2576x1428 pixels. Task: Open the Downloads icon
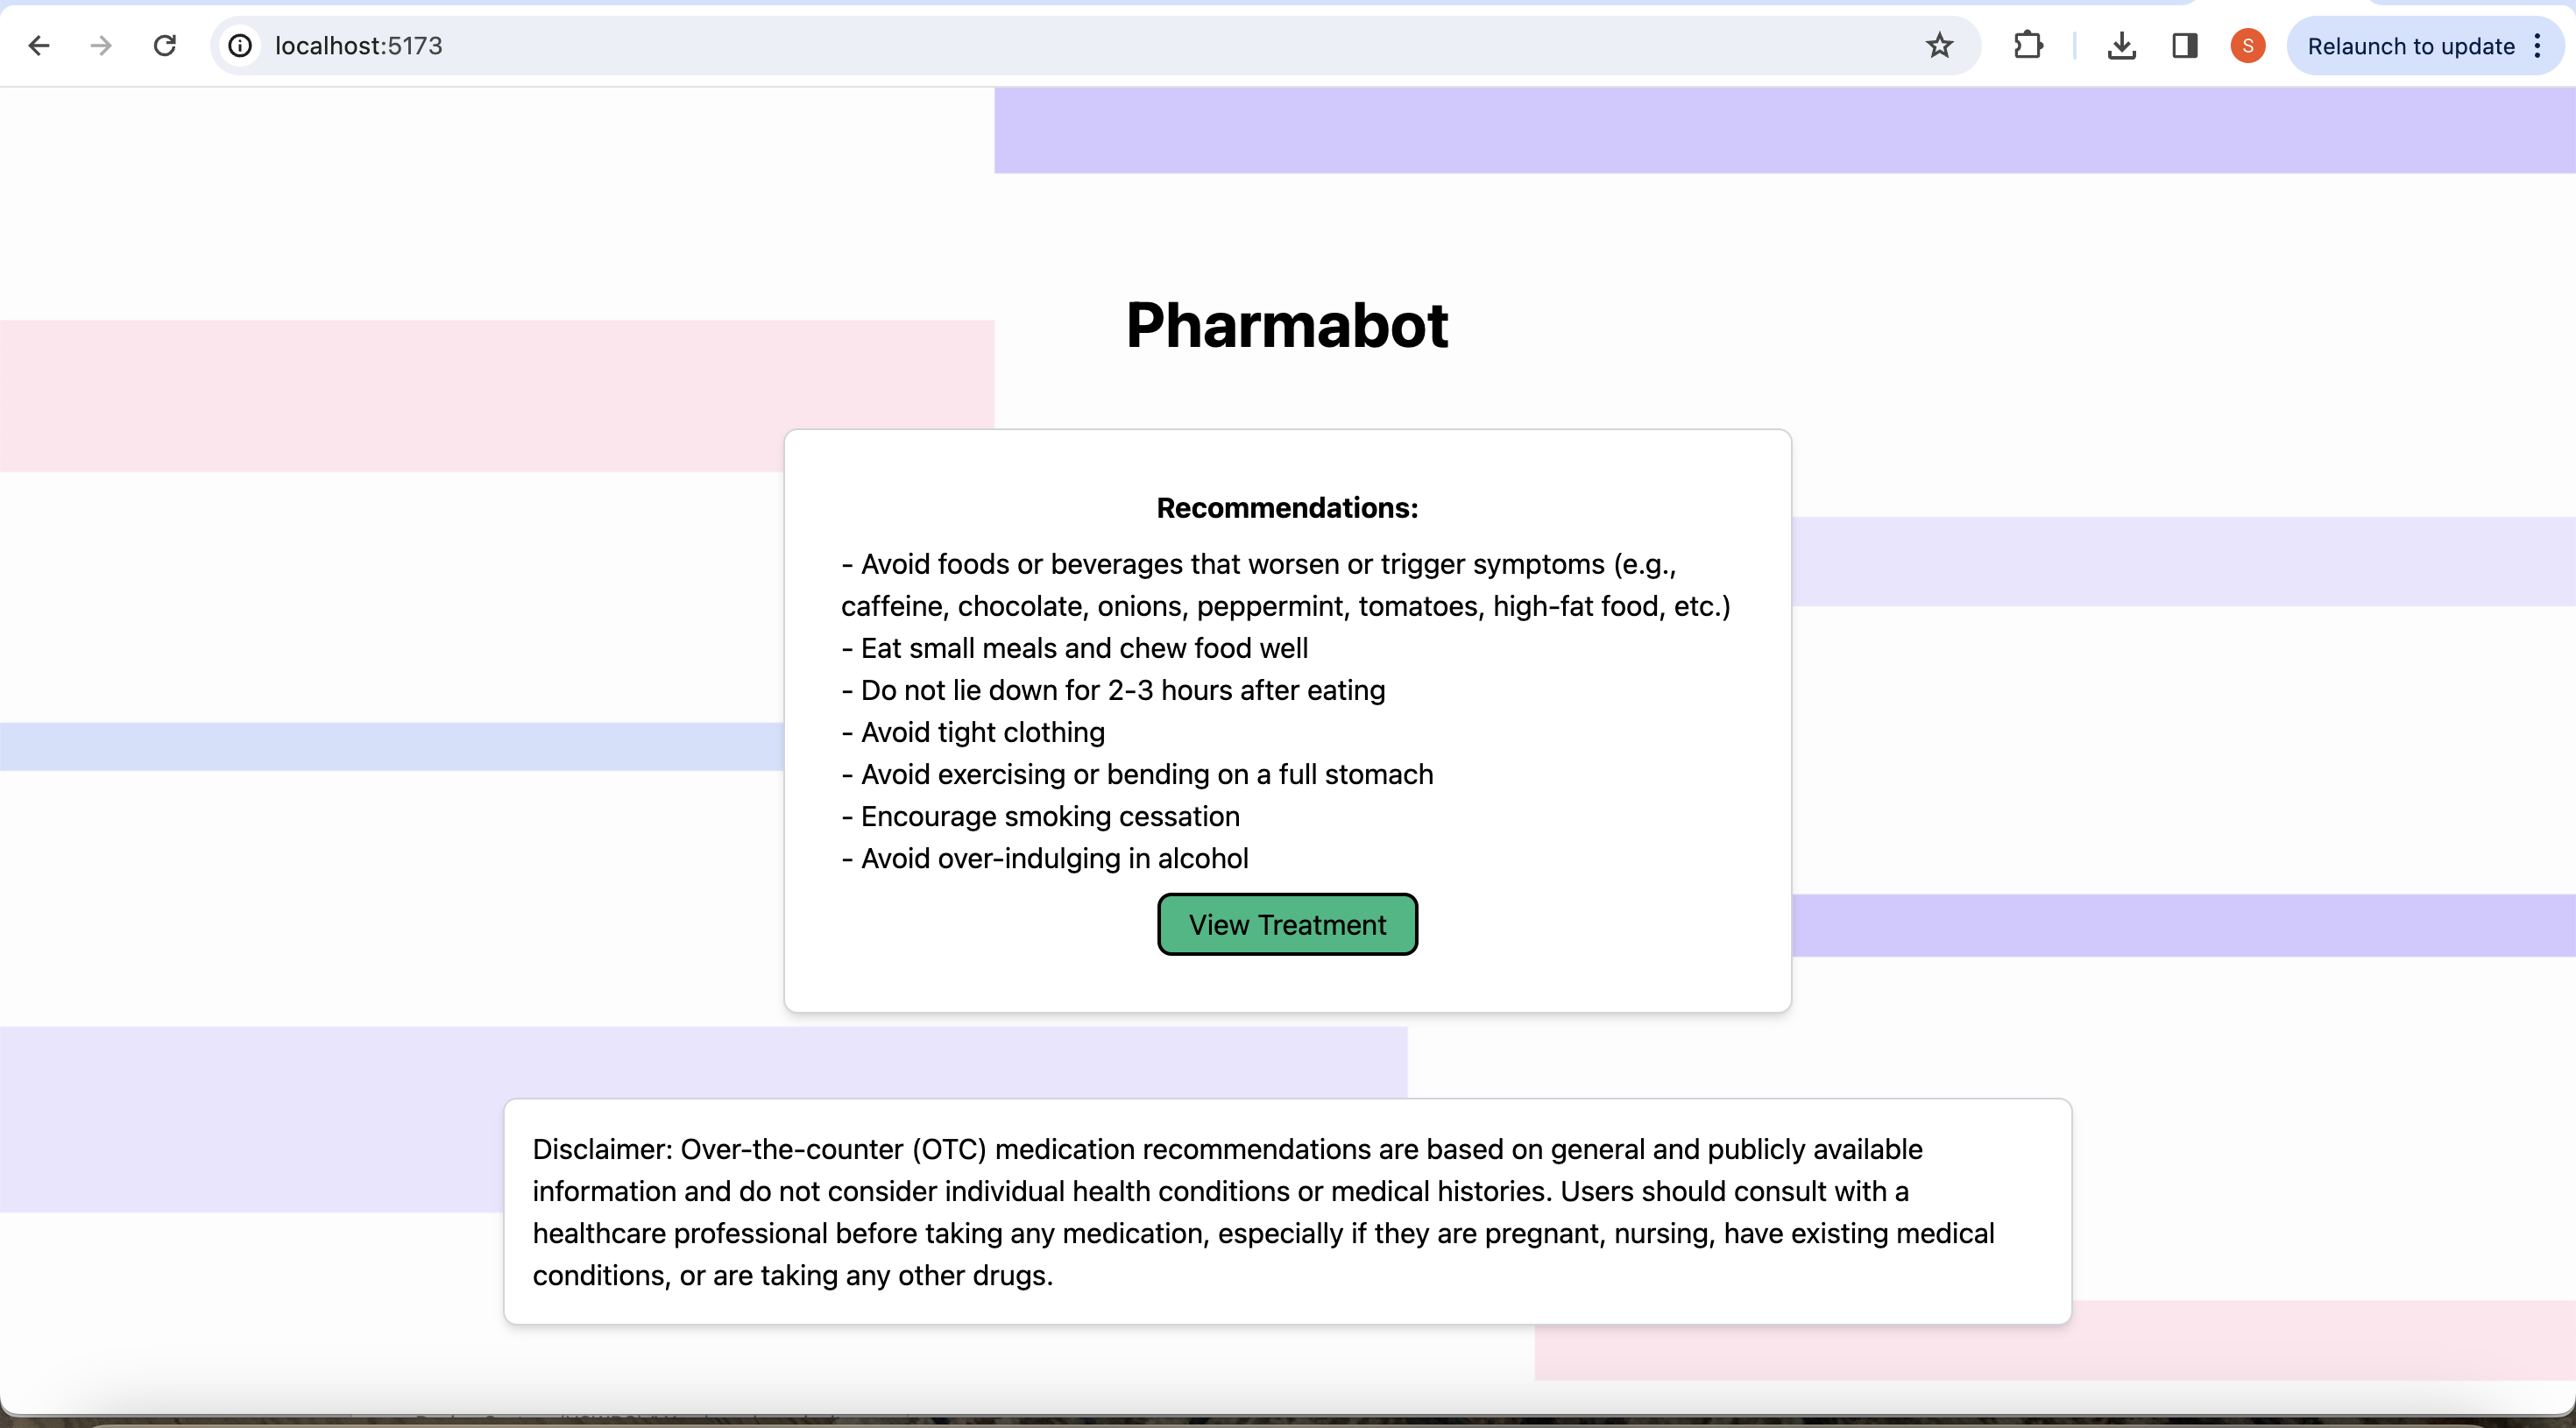coord(2122,46)
